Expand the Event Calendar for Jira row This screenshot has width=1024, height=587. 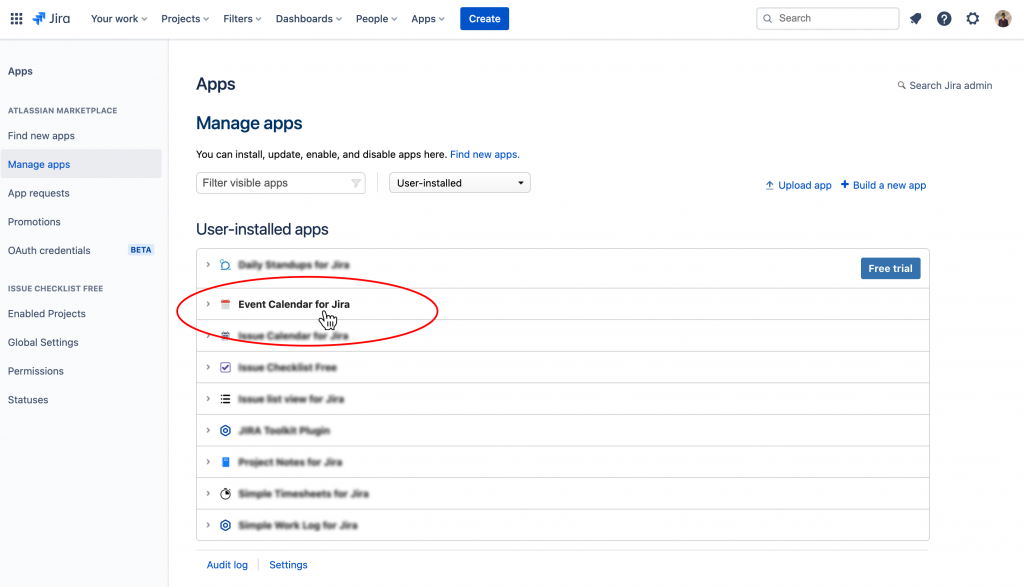point(208,304)
